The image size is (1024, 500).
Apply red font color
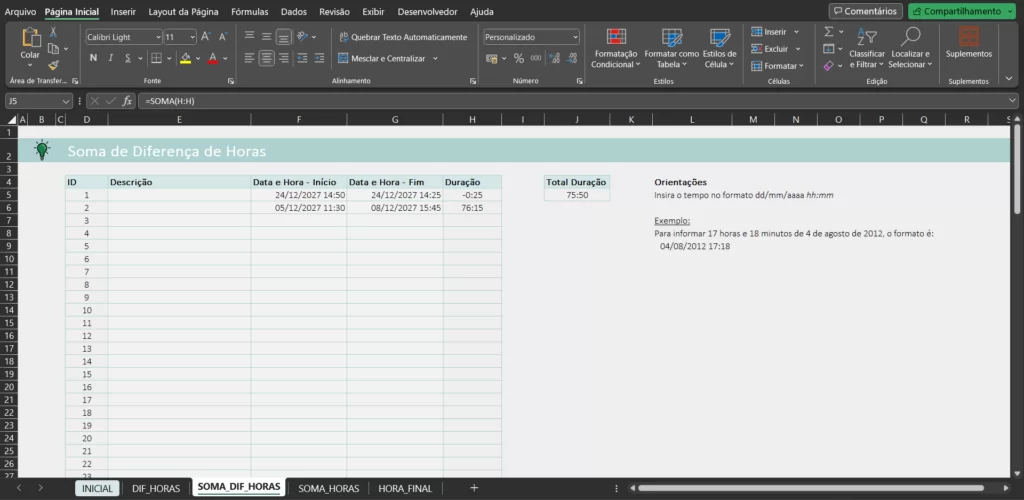(213, 58)
